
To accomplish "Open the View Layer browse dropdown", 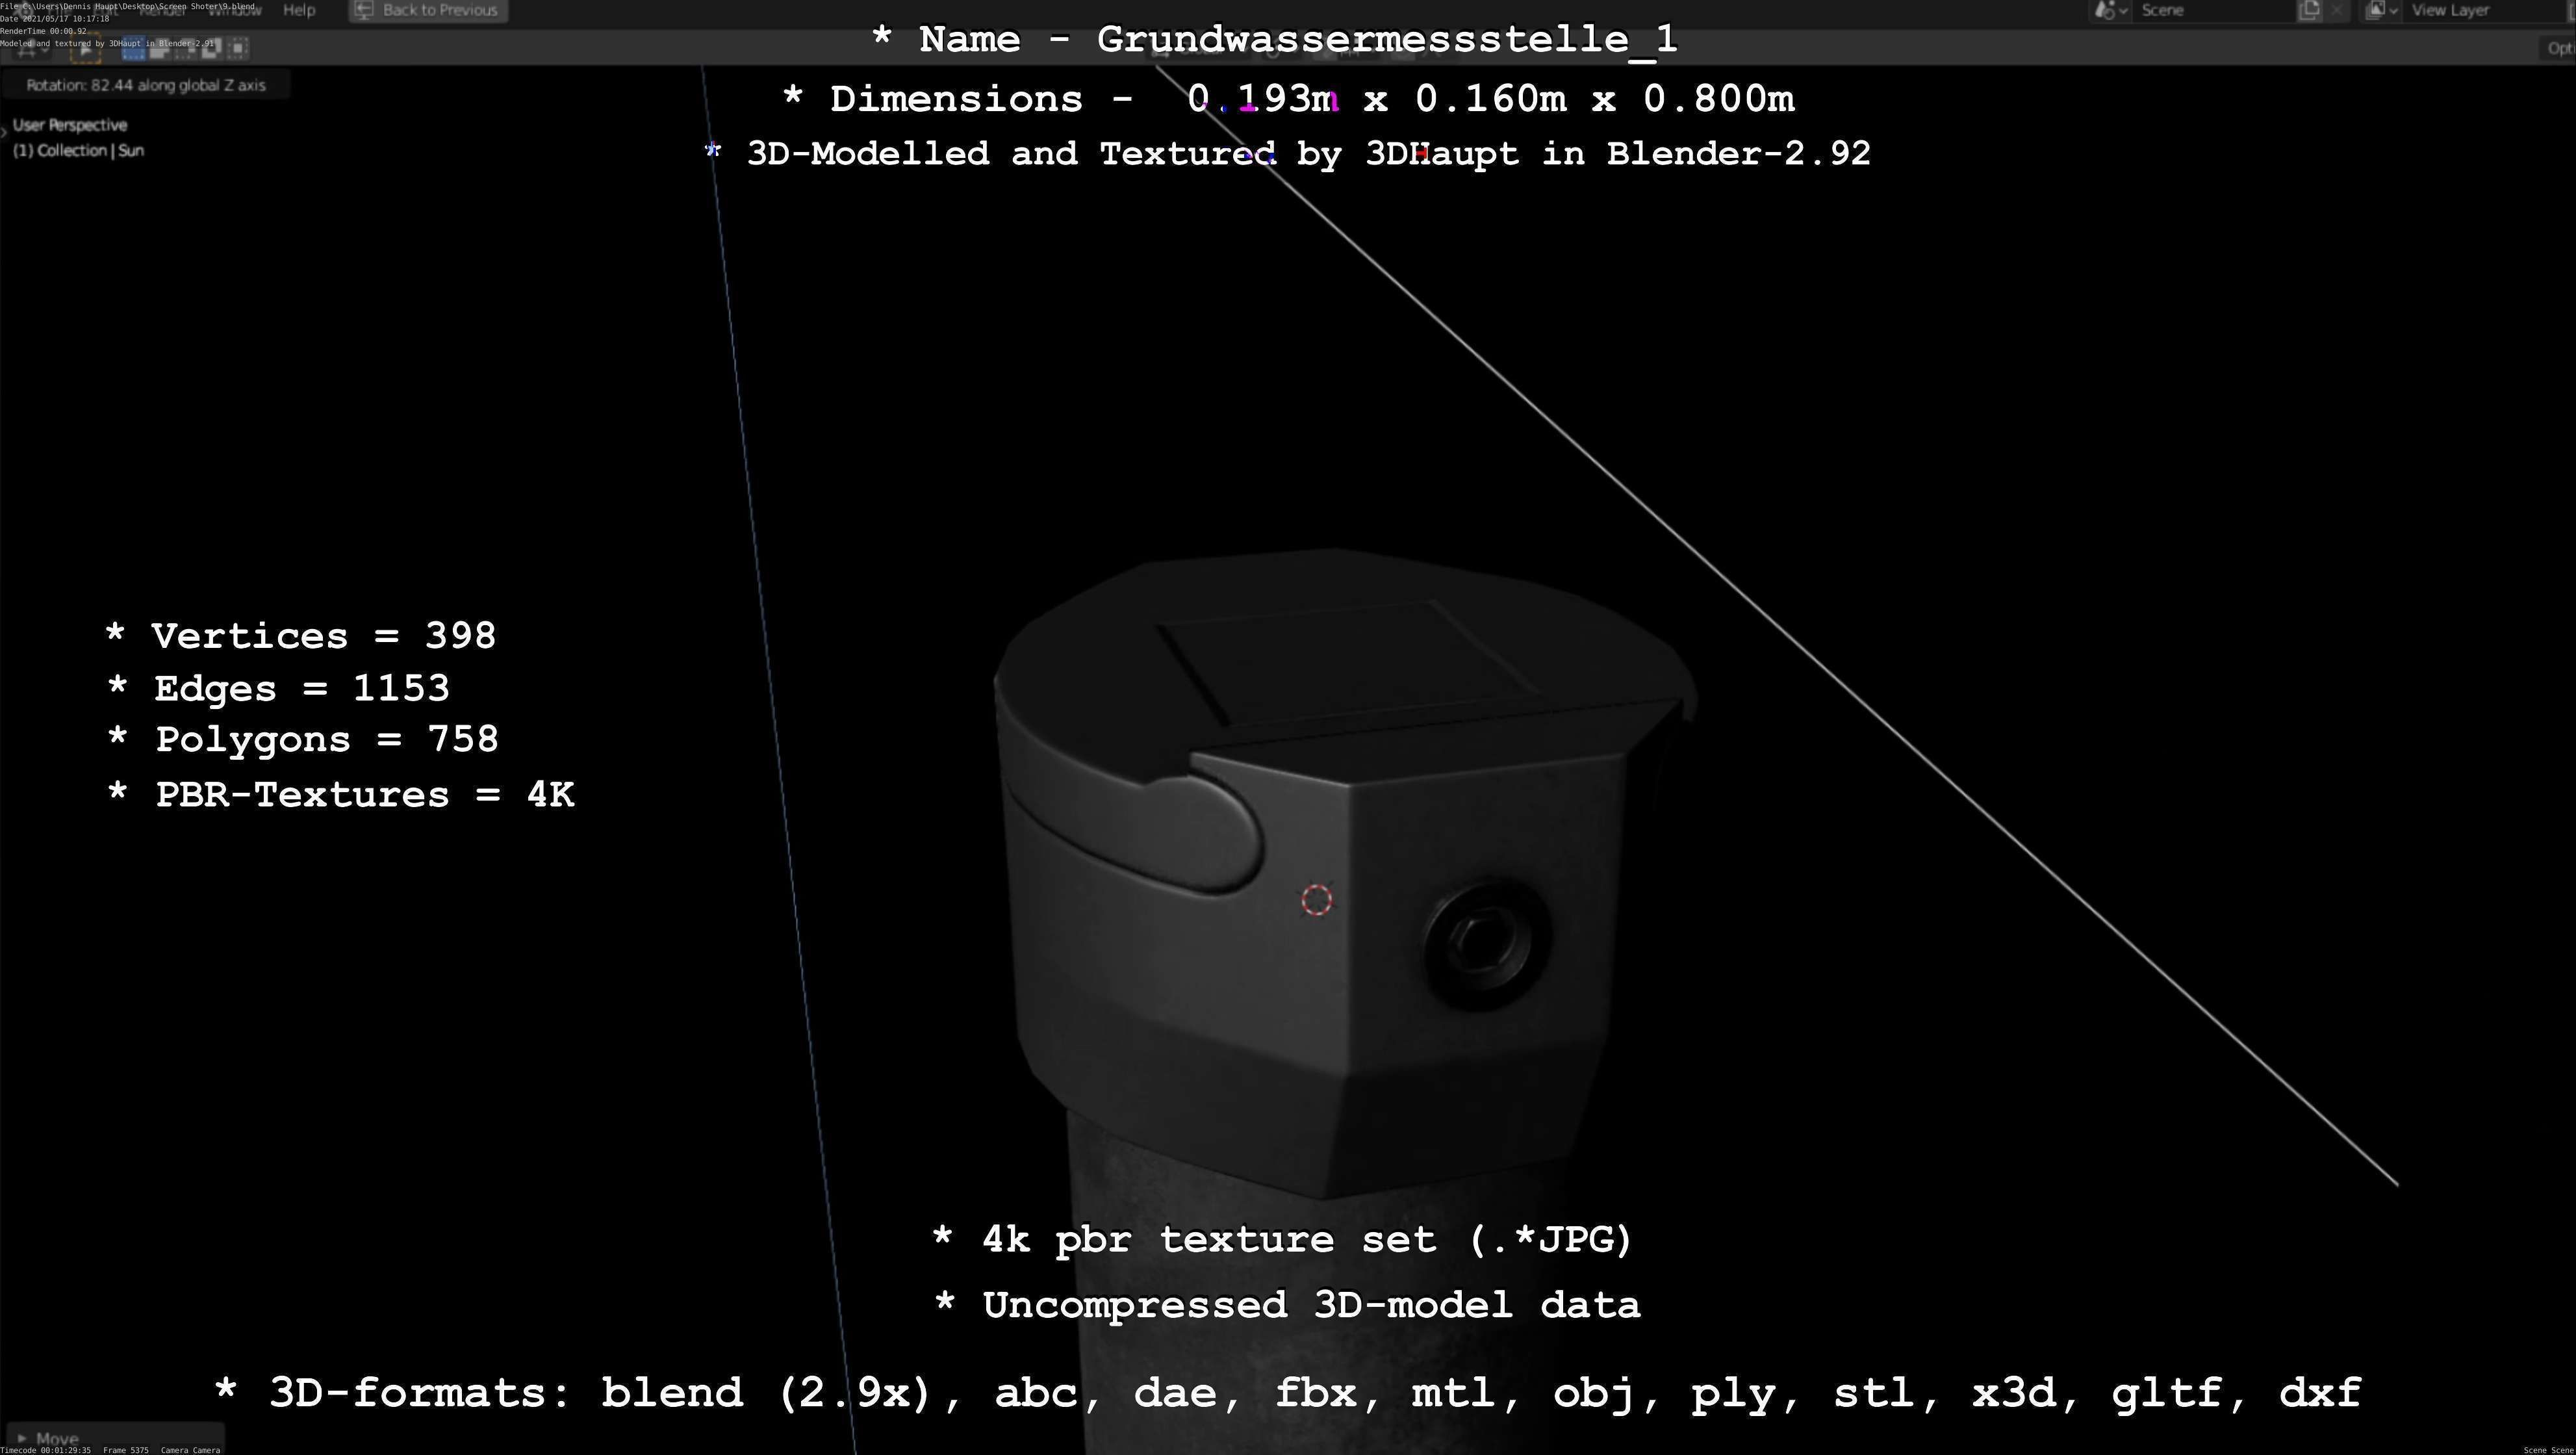I will pyautogui.click(x=2381, y=10).
